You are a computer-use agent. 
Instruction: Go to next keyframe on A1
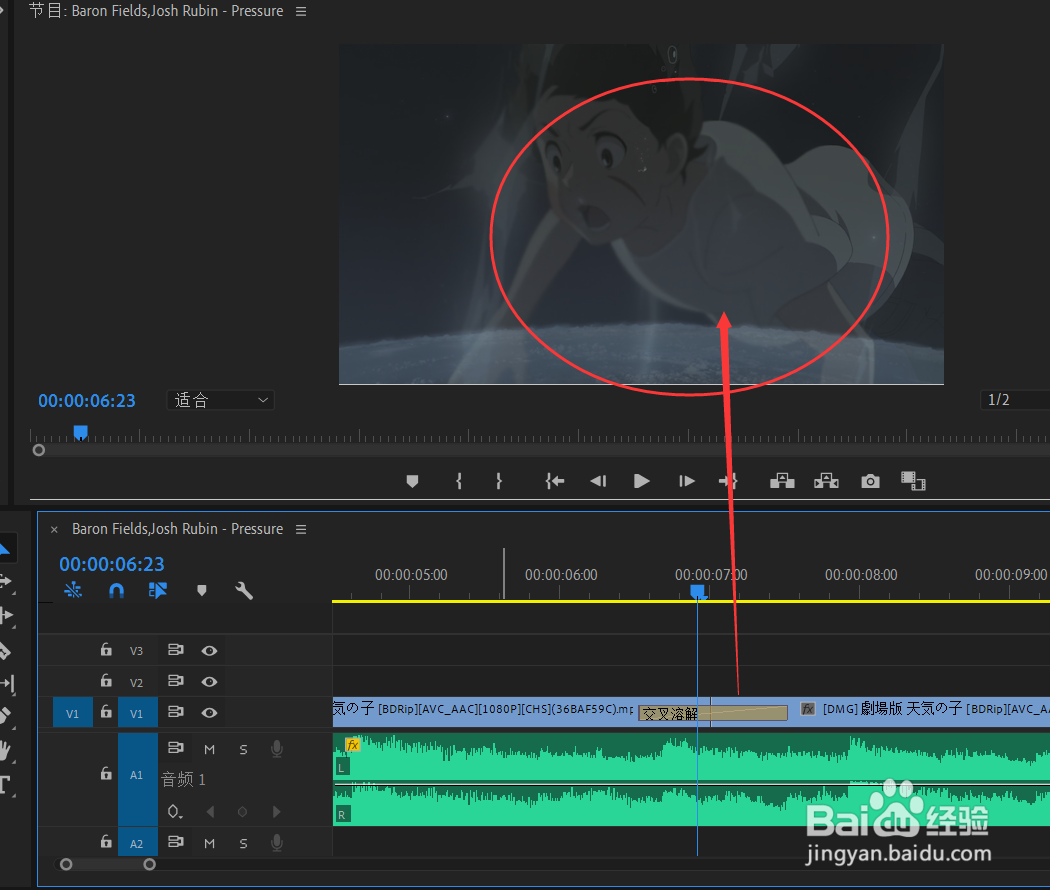tap(276, 812)
